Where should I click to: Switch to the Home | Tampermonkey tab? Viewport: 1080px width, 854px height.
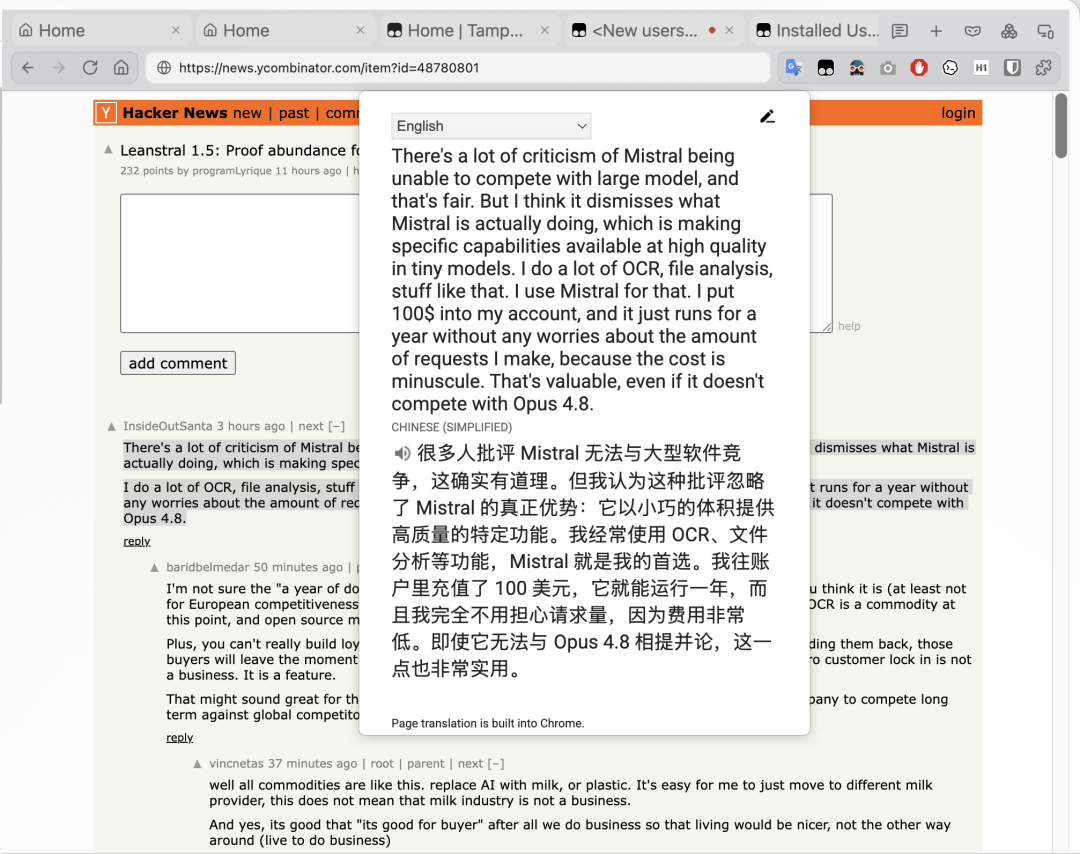469,30
